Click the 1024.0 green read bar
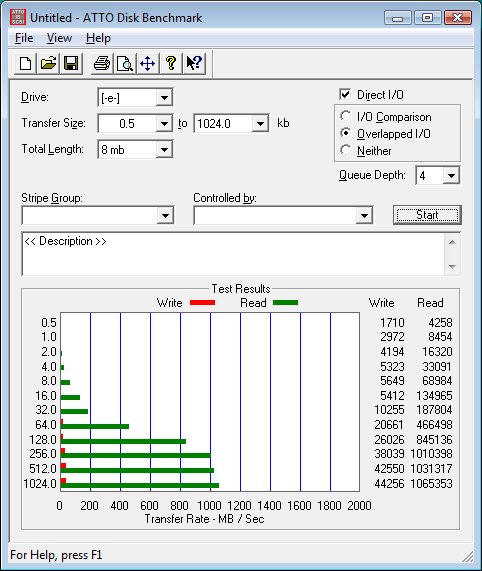 pyautogui.click(x=140, y=485)
